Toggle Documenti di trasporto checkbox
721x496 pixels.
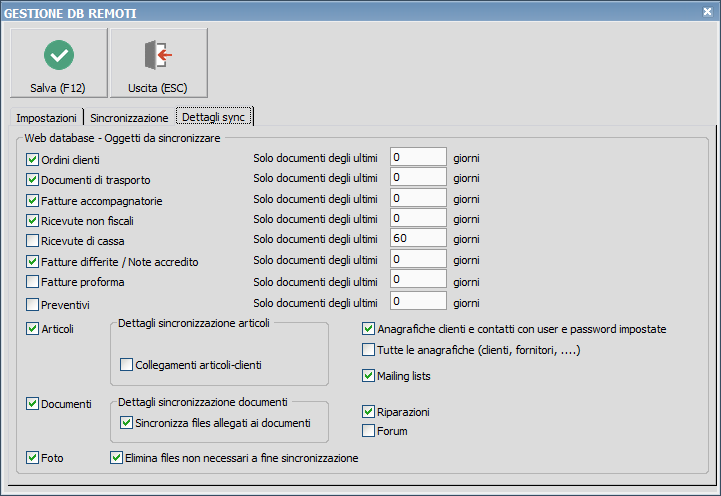pos(32,180)
